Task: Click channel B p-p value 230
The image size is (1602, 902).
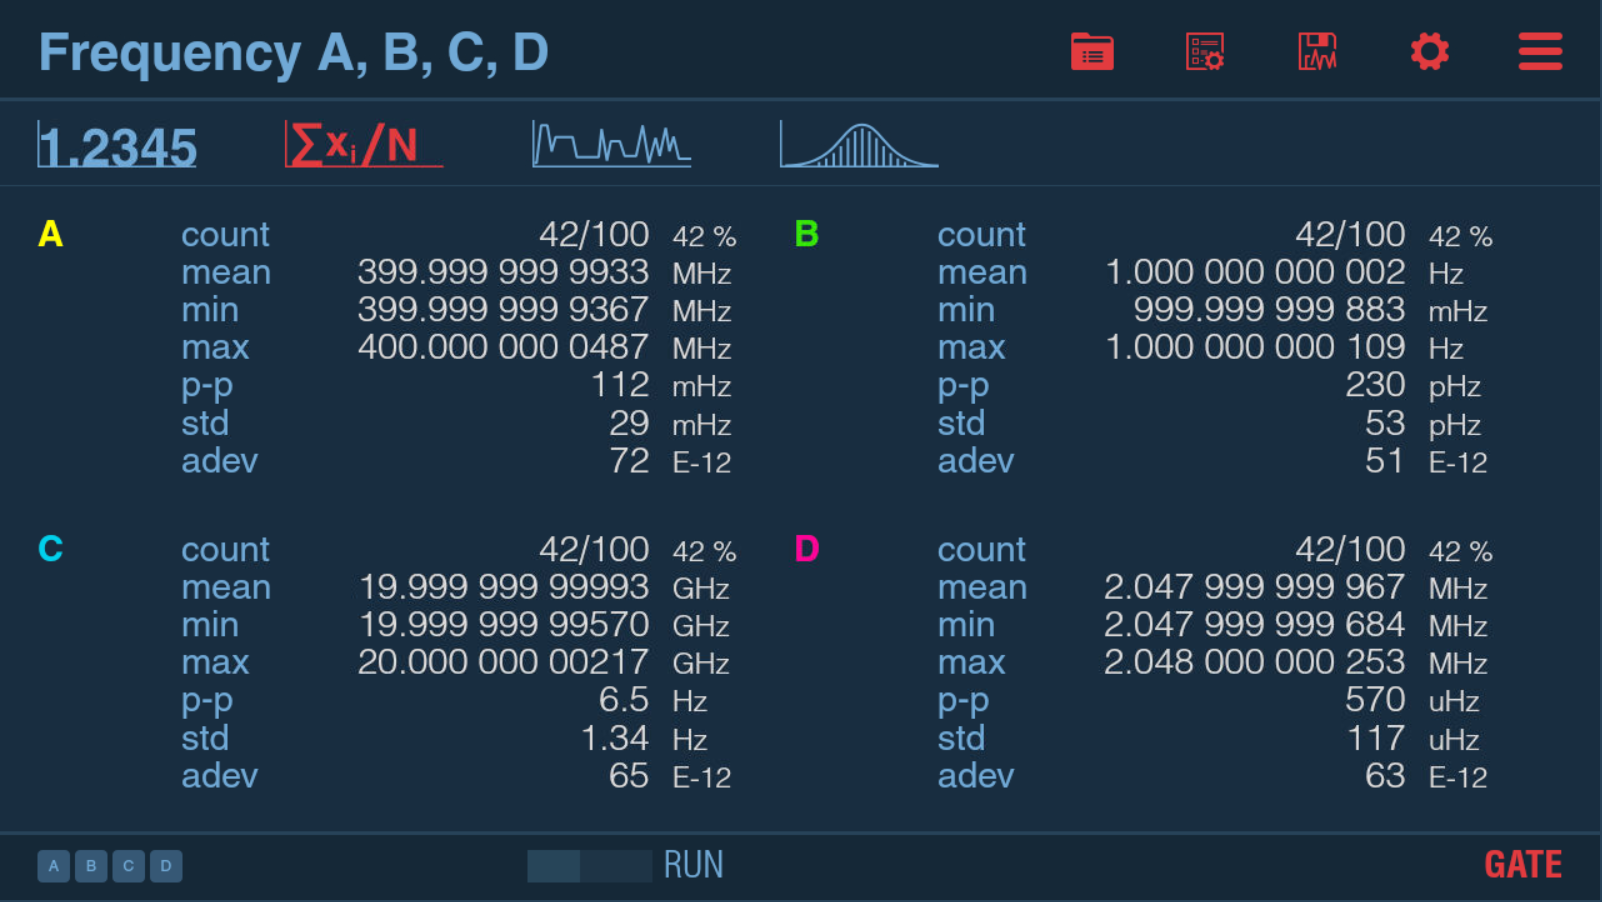Action: [x=1375, y=385]
